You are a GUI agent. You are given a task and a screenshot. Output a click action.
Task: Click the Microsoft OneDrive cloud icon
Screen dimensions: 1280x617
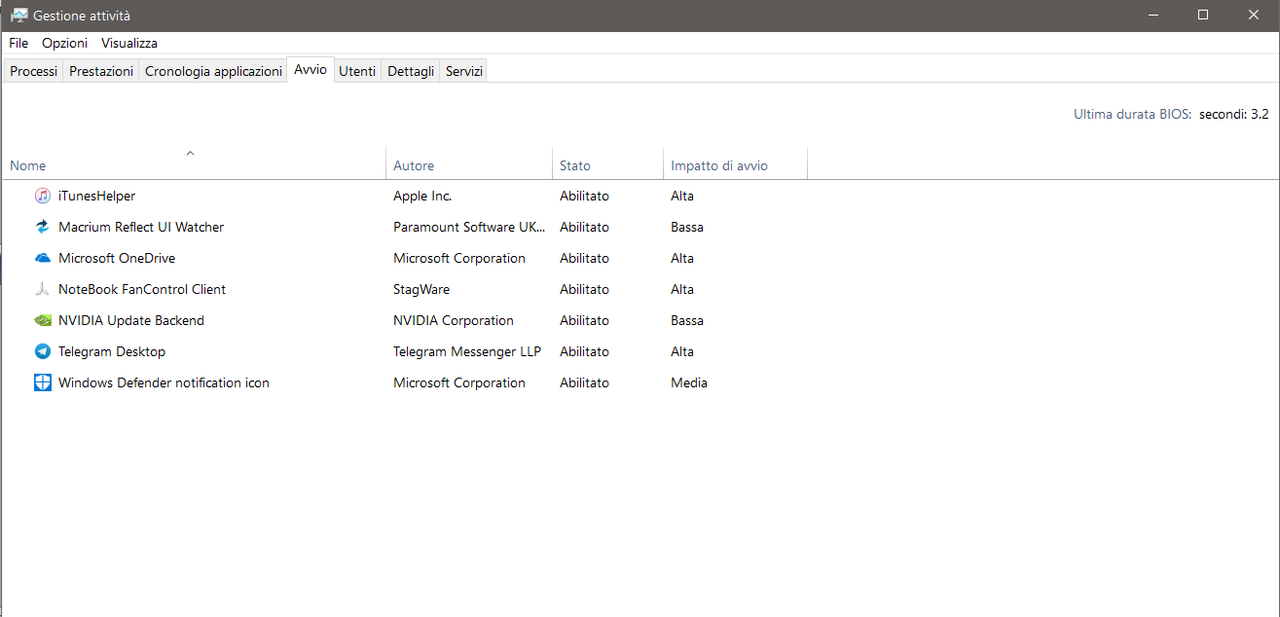pyautogui.click(x=42, y=258)
